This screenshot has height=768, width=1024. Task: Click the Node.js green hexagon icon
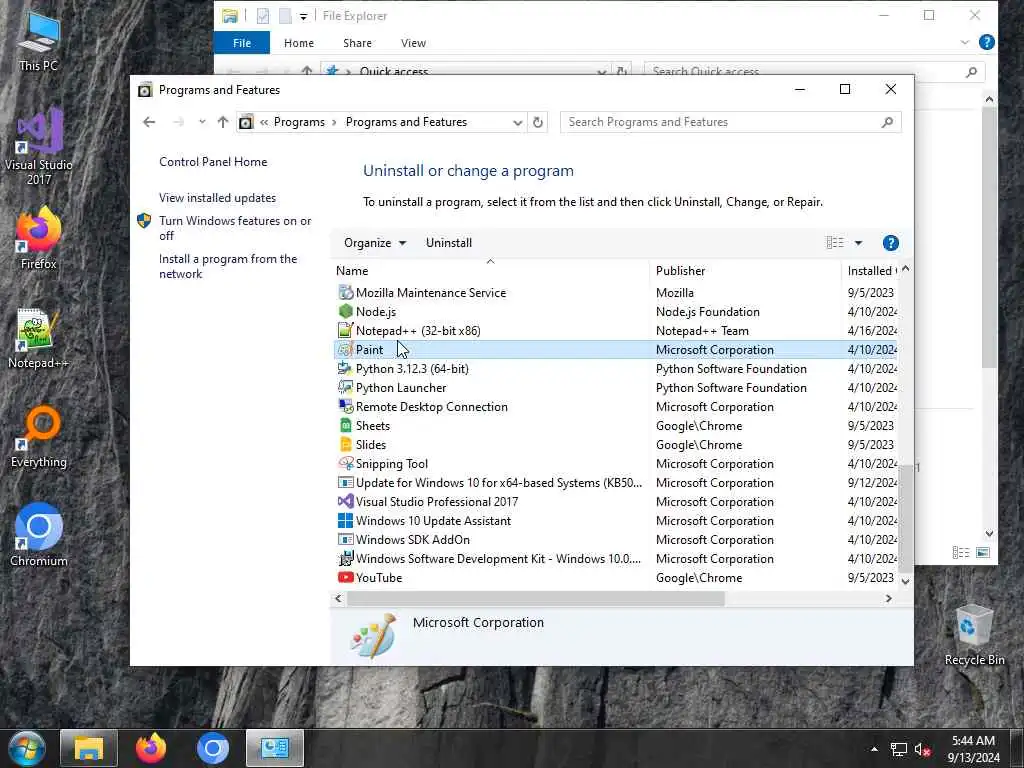pyautogui.click(x=345, y=312)
